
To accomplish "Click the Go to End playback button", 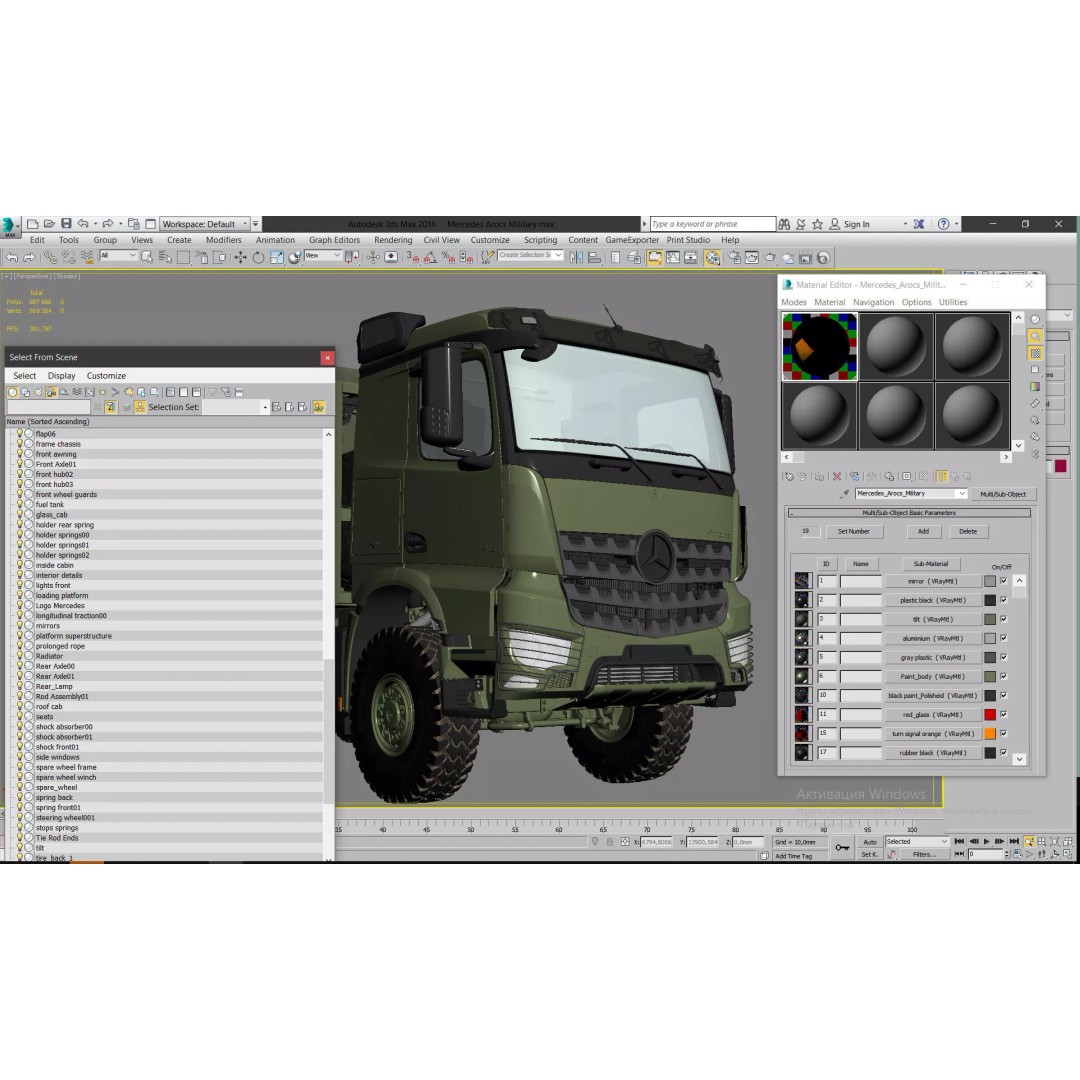I will [1014, 841].
